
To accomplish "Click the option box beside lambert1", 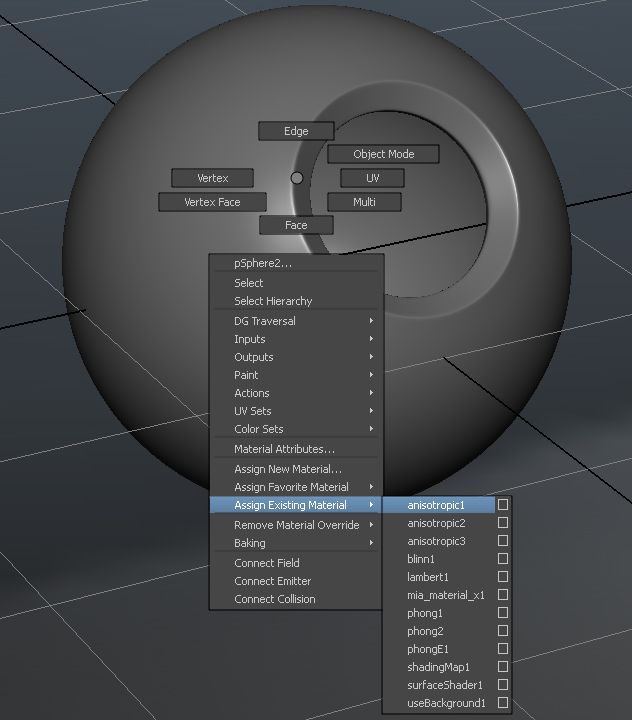I will [x=503, y=576].
